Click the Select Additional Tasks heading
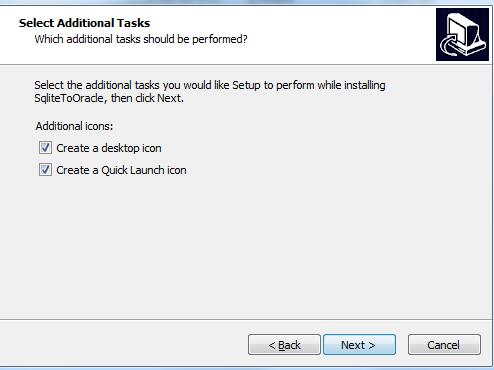This screenshot has height=370, width=494. pos(84,23)
